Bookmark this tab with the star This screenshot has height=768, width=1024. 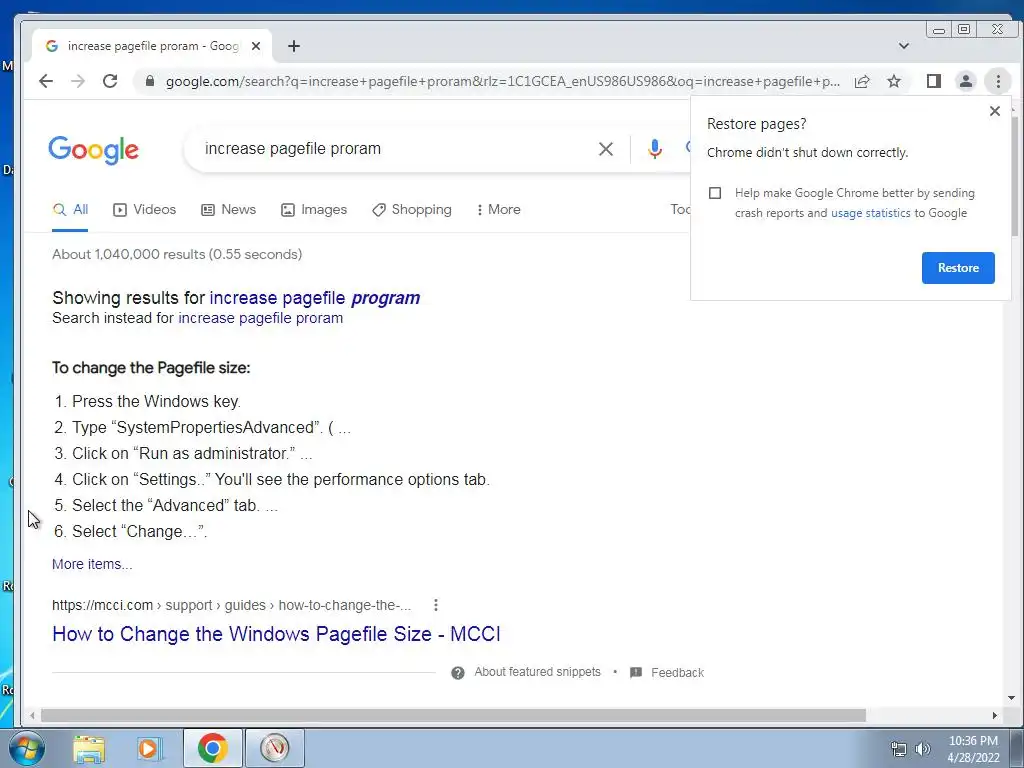pos(894,81)
